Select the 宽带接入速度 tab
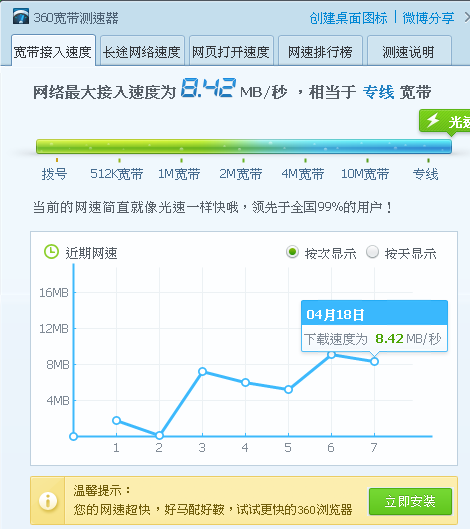The image size is (470, 529). (53, 50)
